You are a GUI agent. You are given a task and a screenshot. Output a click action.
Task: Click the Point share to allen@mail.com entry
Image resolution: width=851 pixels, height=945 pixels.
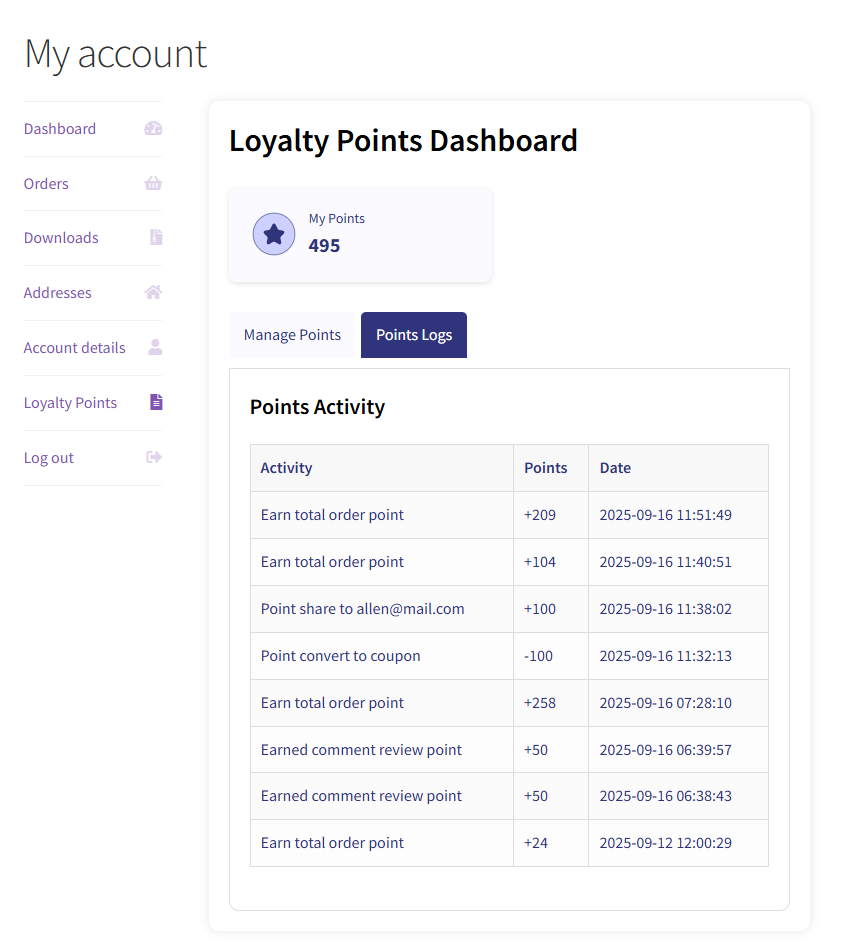[x=362, y=609]
